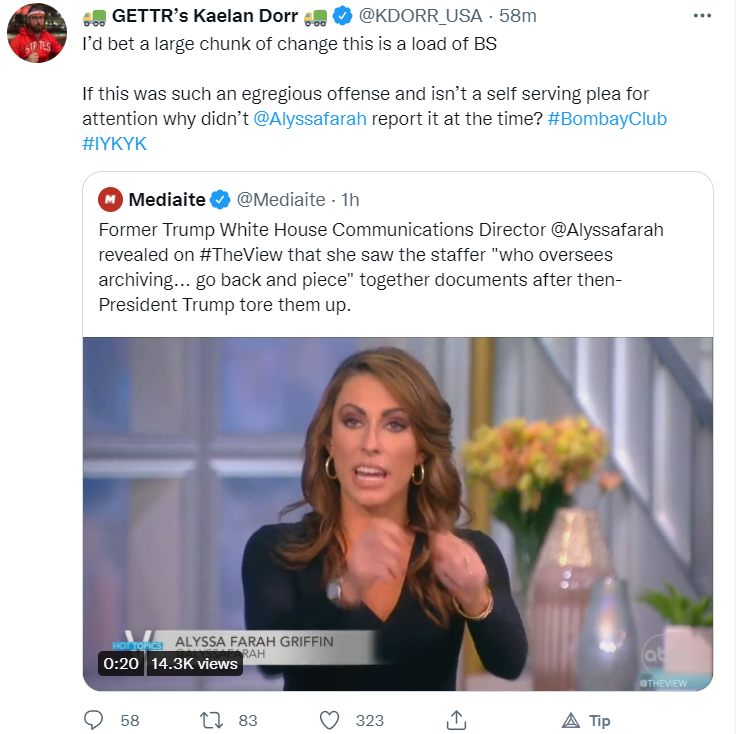Screen dimensions: 737x734
Task: Like the tweet with the heart icon
Action: pos(329,720)
